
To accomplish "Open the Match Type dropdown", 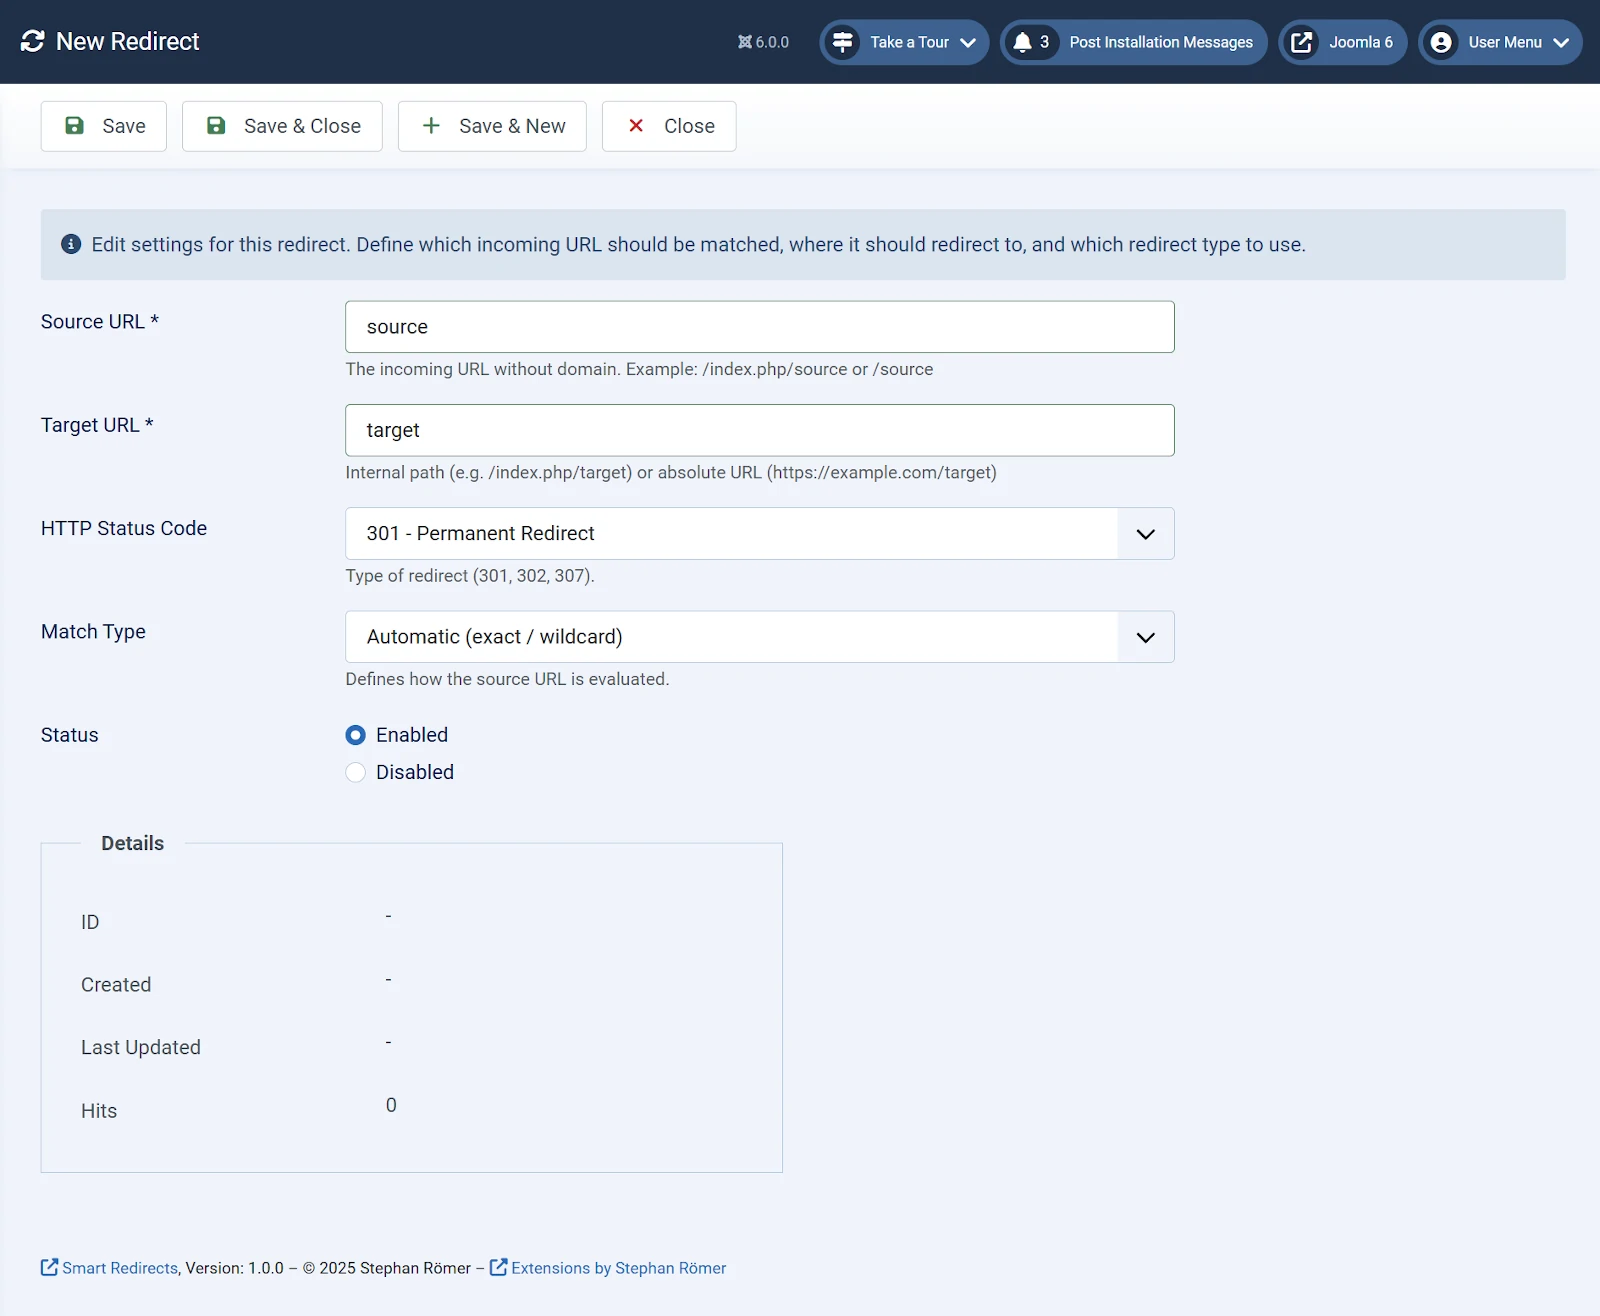I will coord(1143,636).
